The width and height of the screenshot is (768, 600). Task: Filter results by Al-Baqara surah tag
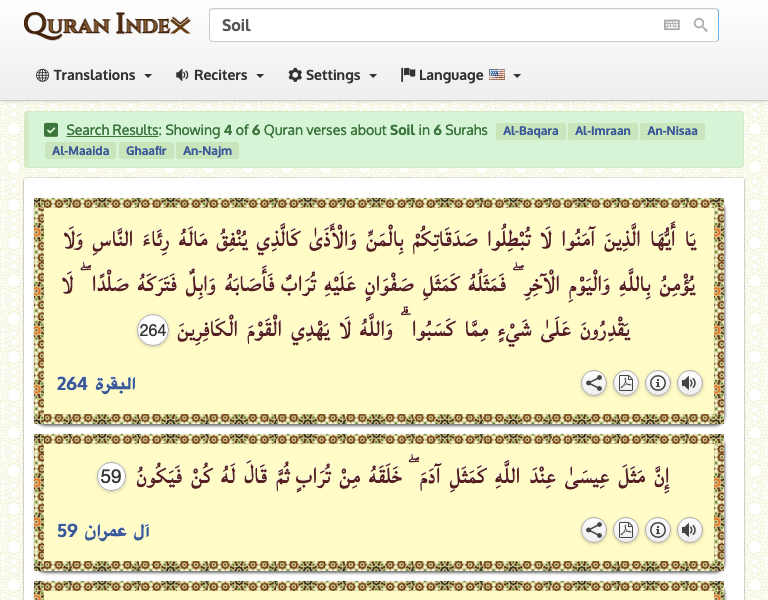[x=530, y=131]
